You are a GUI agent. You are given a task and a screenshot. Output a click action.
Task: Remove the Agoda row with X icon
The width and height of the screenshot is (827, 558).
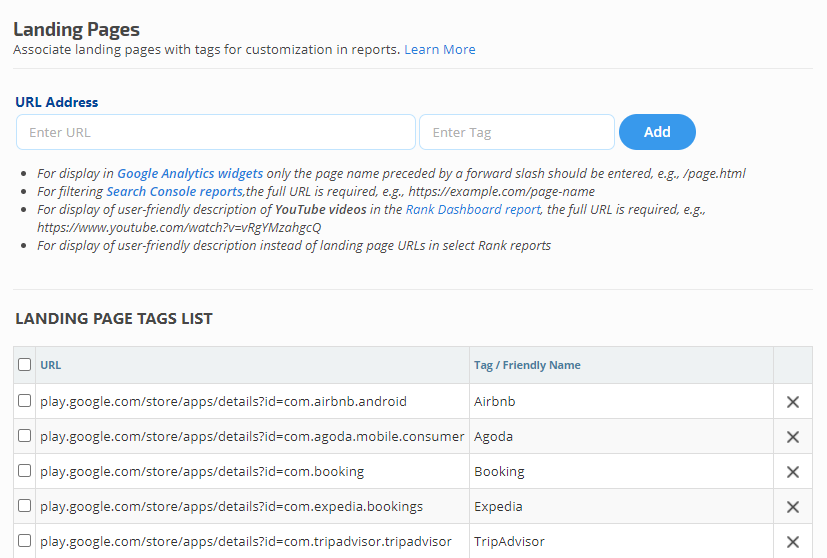(792, 437)
